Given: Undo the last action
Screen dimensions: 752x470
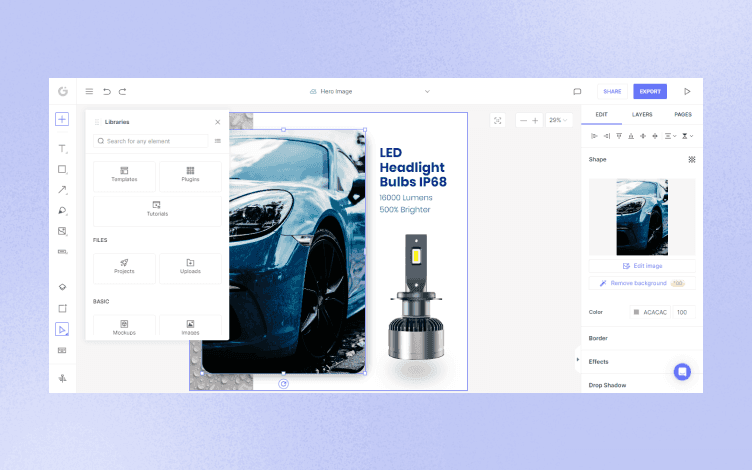Looking at the screenshot, I should pyautogui.click(x=106, y=91).
